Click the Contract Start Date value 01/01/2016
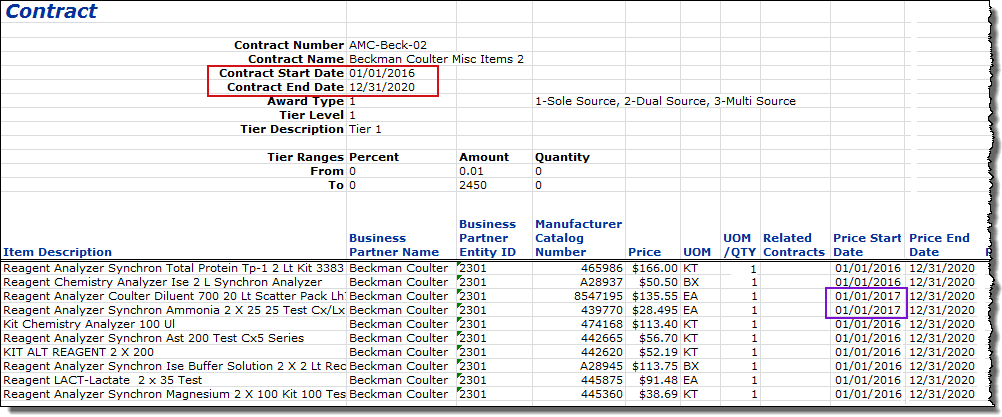This screenshot has height=417, width=1002. click(x=379, y=74)
